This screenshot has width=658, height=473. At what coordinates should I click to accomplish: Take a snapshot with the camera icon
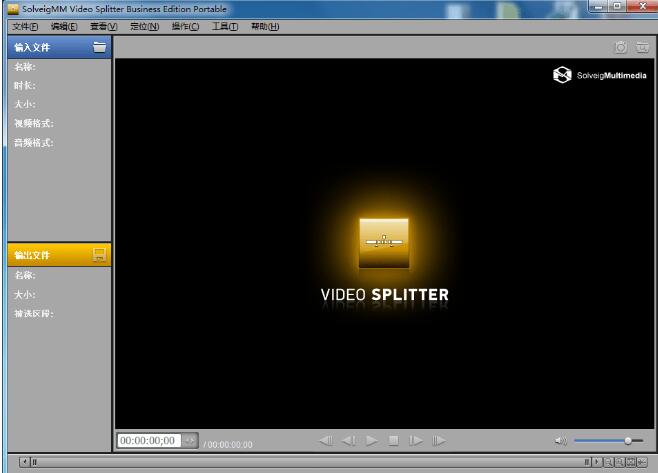click(x=621, y=47)
